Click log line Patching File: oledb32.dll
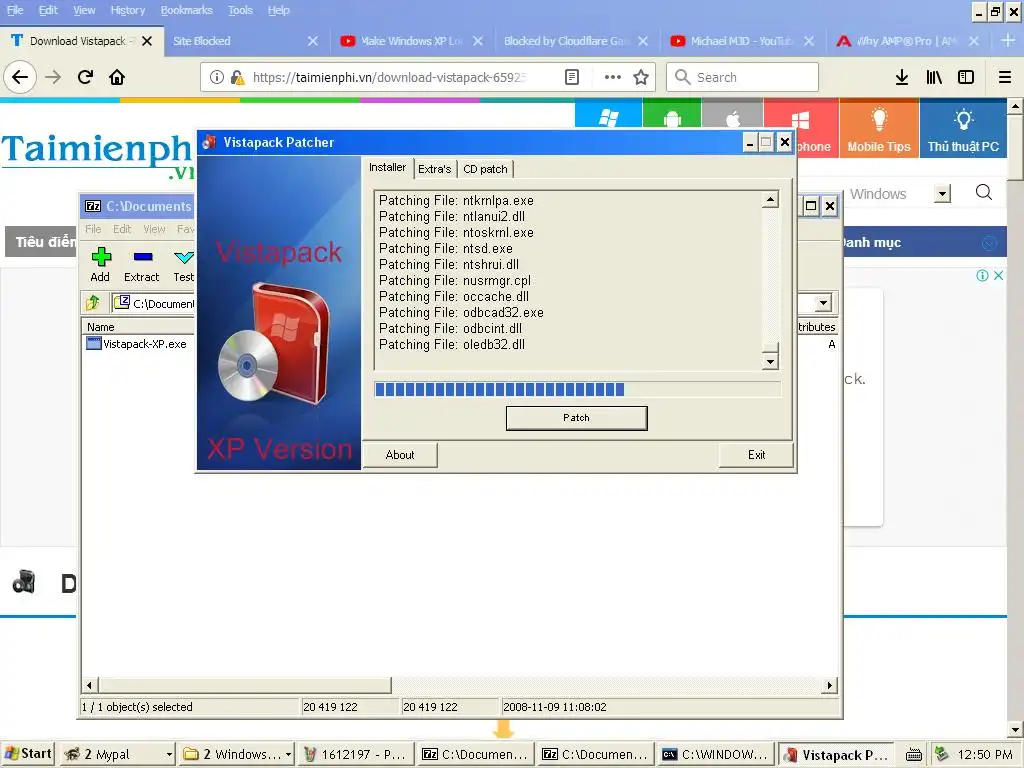This screenshot has width=1024, height=768. coord(452,344)
